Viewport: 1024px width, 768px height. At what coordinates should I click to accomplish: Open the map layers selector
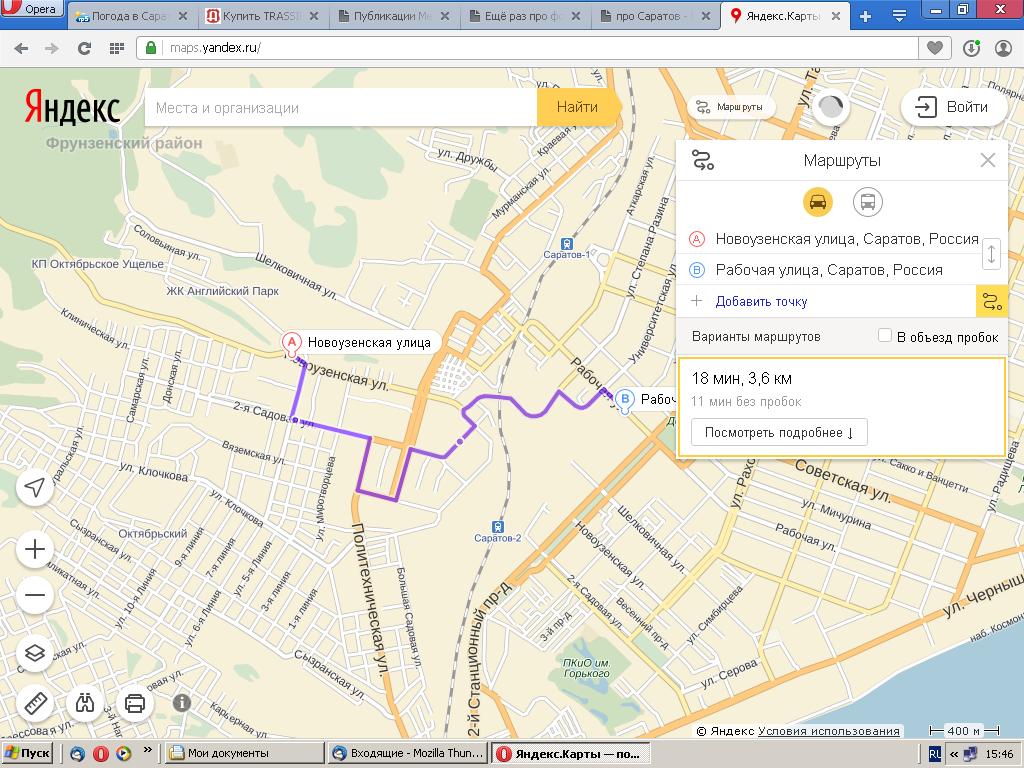tap(35, 653)
